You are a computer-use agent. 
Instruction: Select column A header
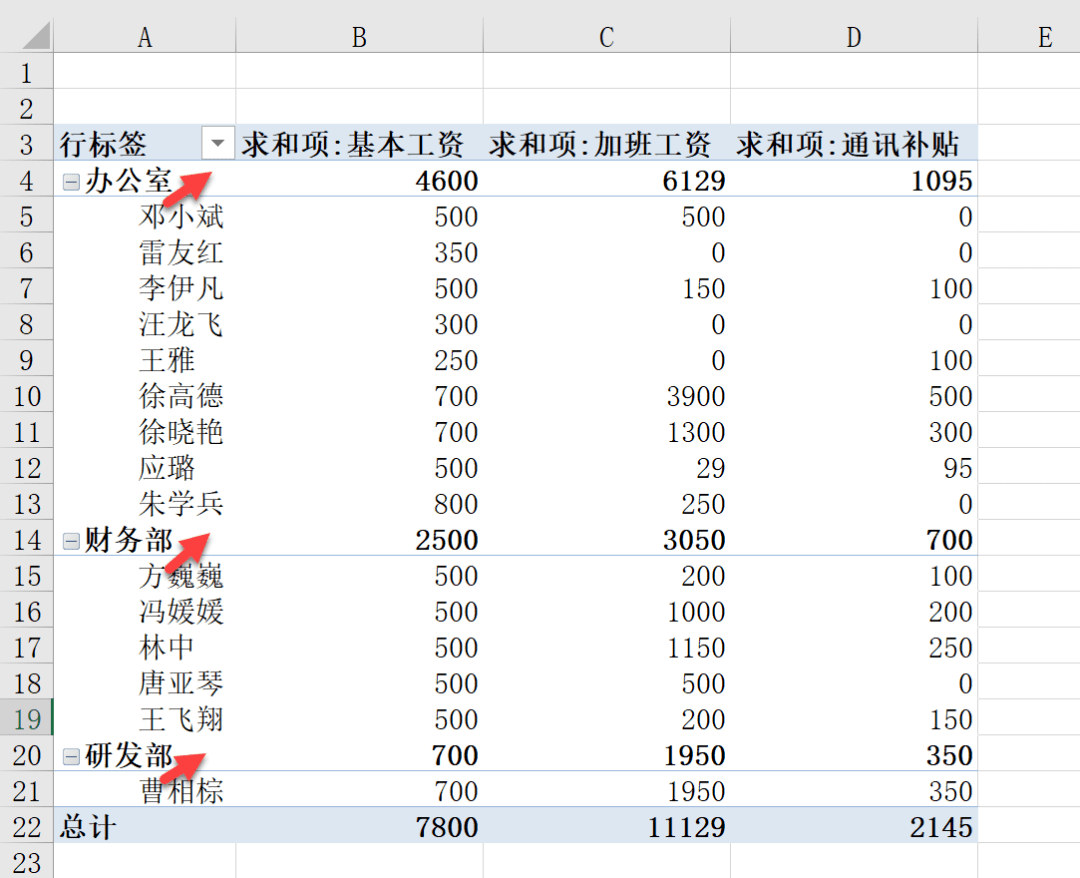(x=145, y=36)
